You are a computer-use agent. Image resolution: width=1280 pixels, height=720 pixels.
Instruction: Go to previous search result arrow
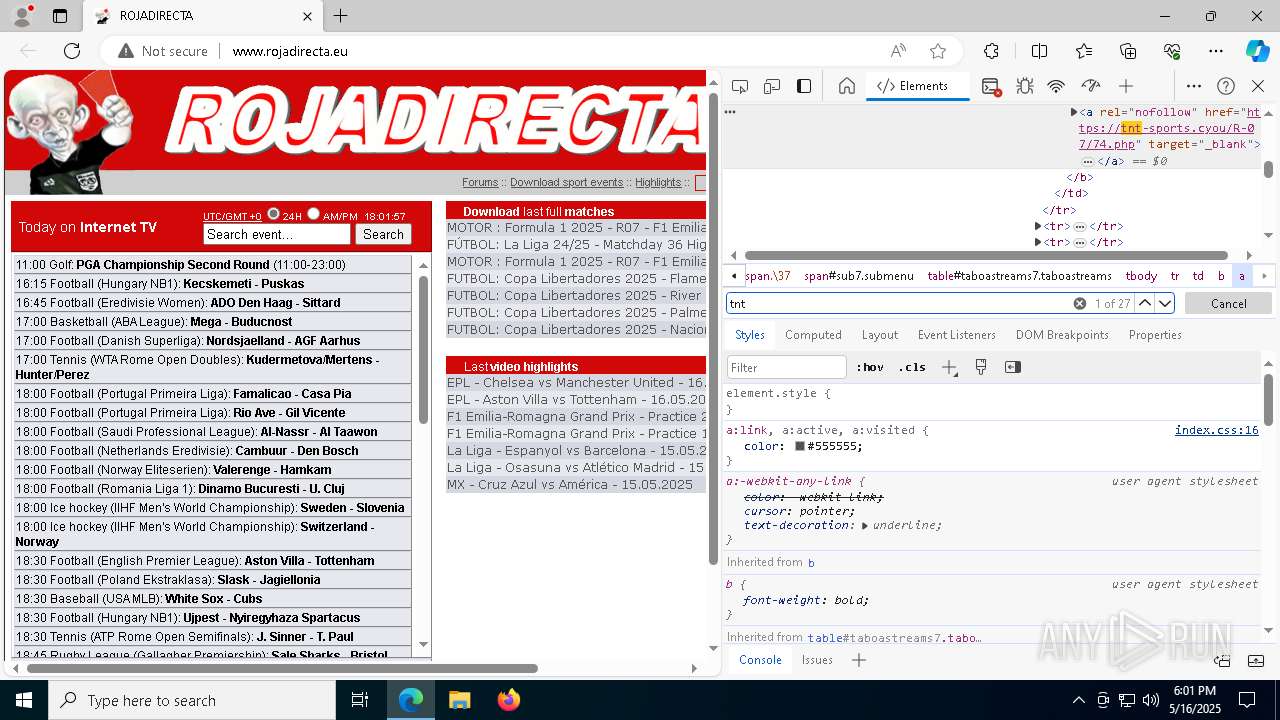1145,303
